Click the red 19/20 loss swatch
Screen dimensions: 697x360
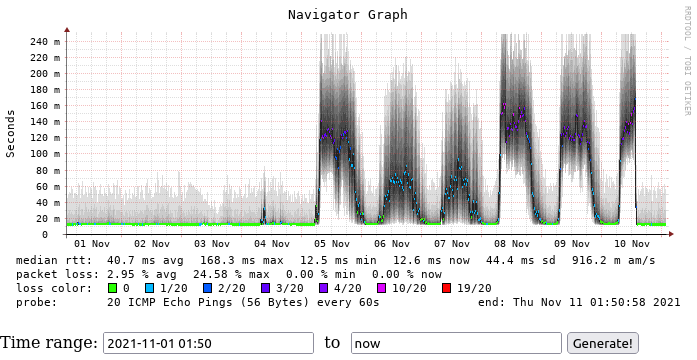point(447,288)
